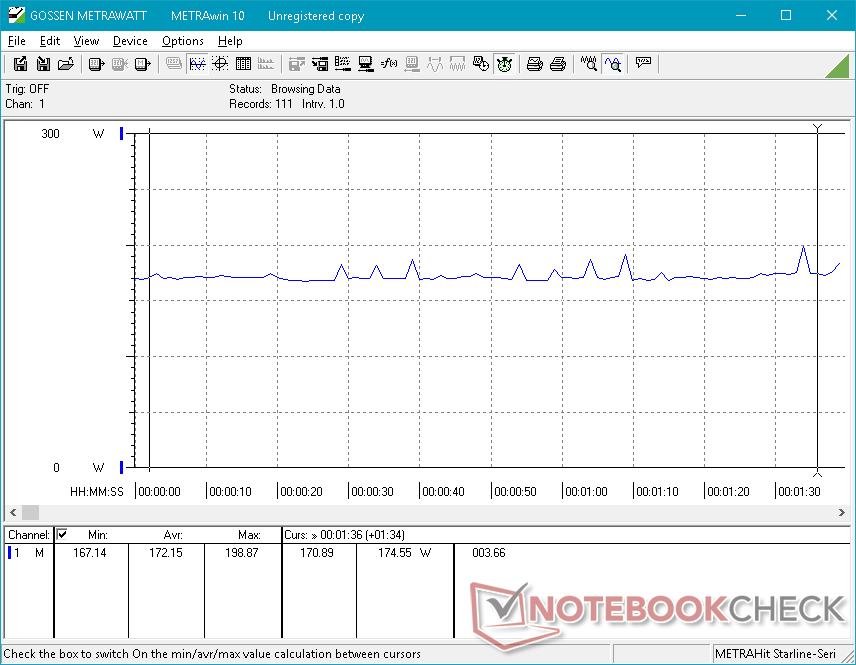Viewport: 856px width, 665px height.
Task: Click the first save disk toolbar icon
Action: tap(20, 64)
